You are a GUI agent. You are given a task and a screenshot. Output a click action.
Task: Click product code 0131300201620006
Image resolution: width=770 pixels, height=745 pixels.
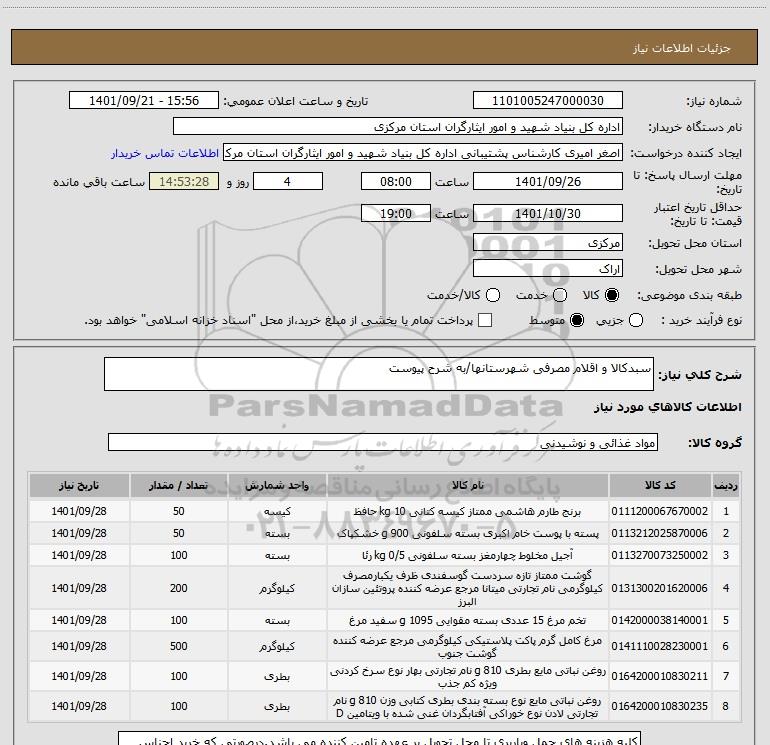(x=660, y=588)
